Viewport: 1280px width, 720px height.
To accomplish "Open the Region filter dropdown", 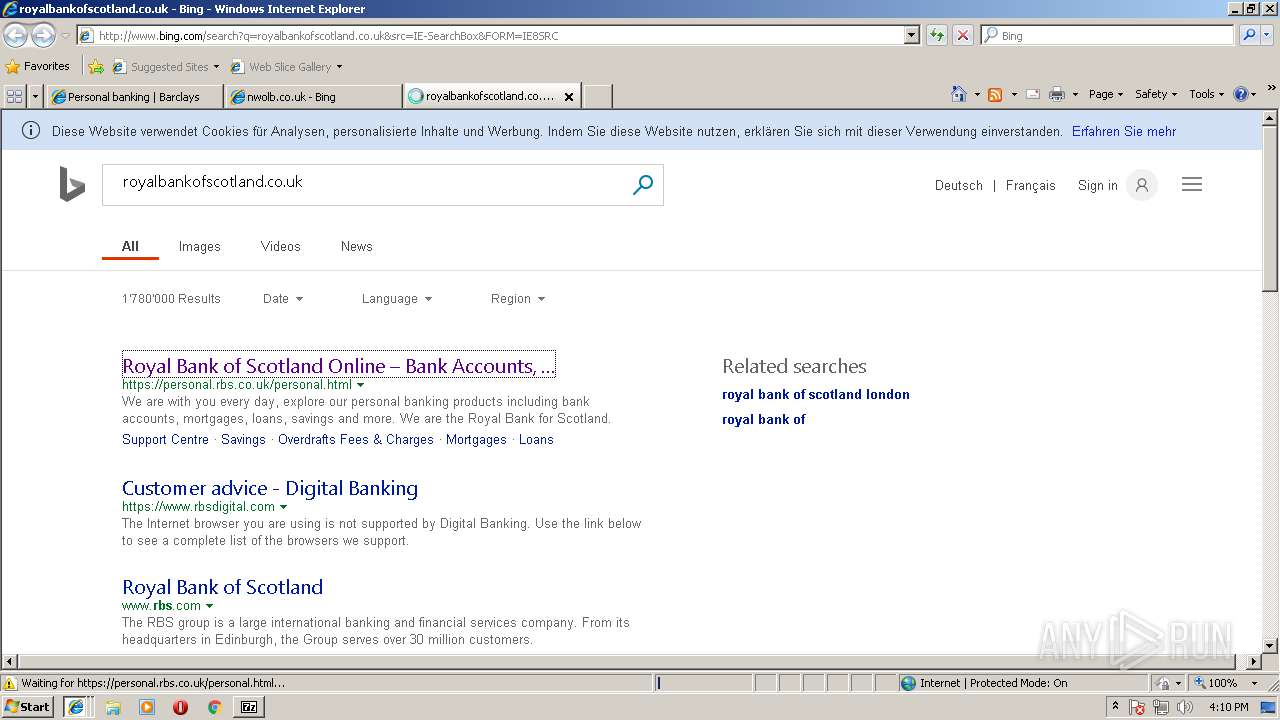I will click(517, 299).
